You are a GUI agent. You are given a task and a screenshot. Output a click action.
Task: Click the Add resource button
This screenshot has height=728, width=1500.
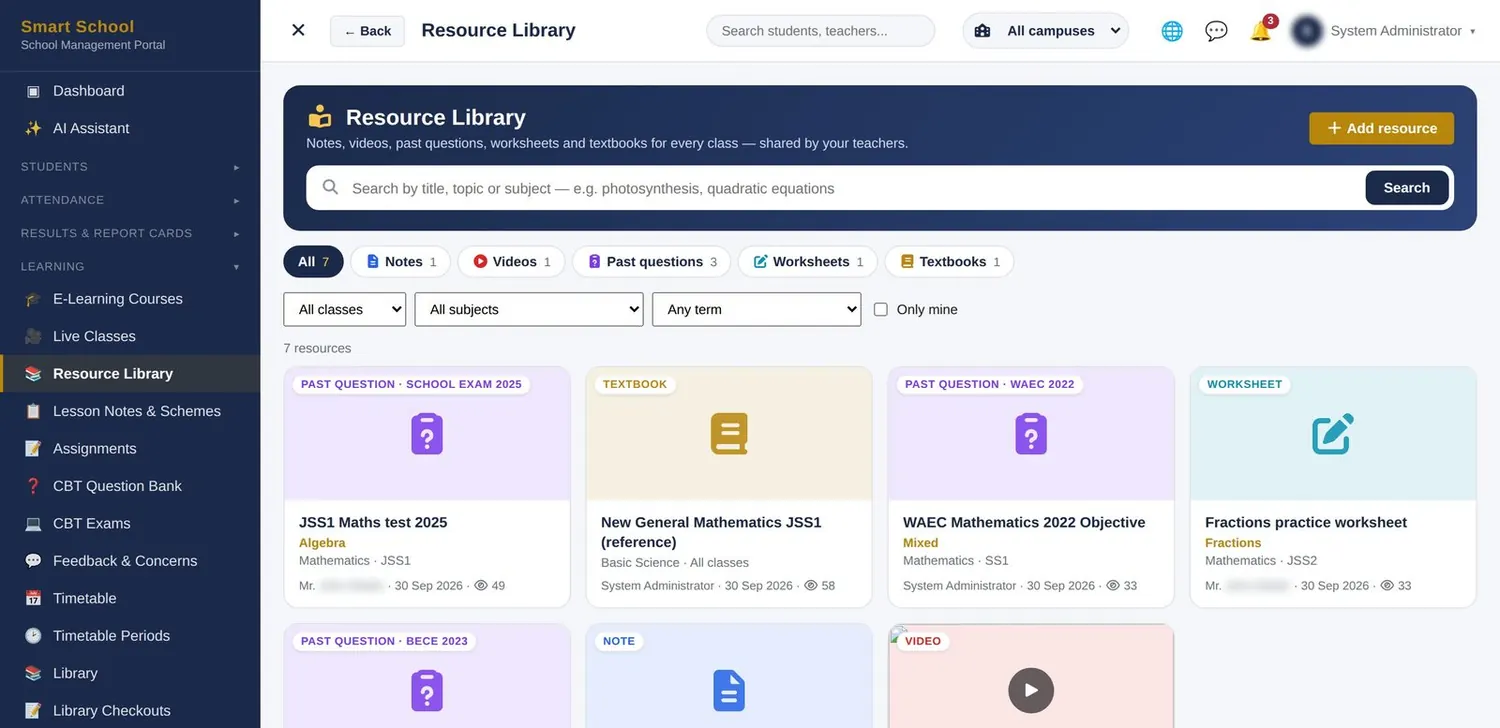1382,128
